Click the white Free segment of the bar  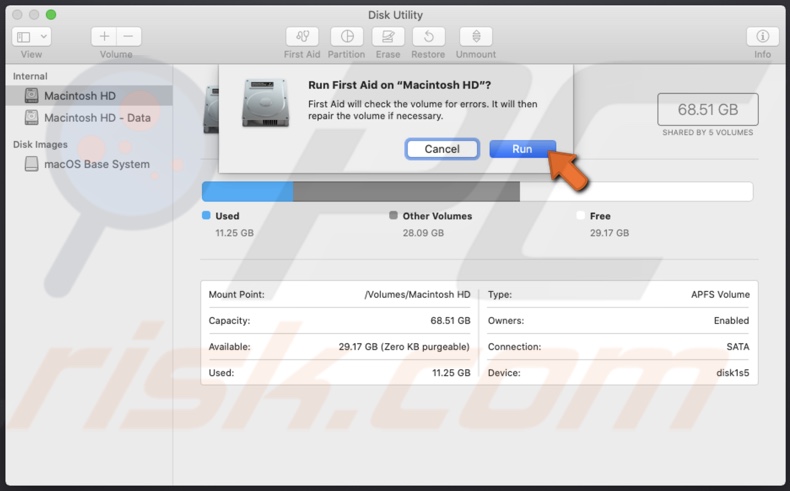tap(636, 192)
